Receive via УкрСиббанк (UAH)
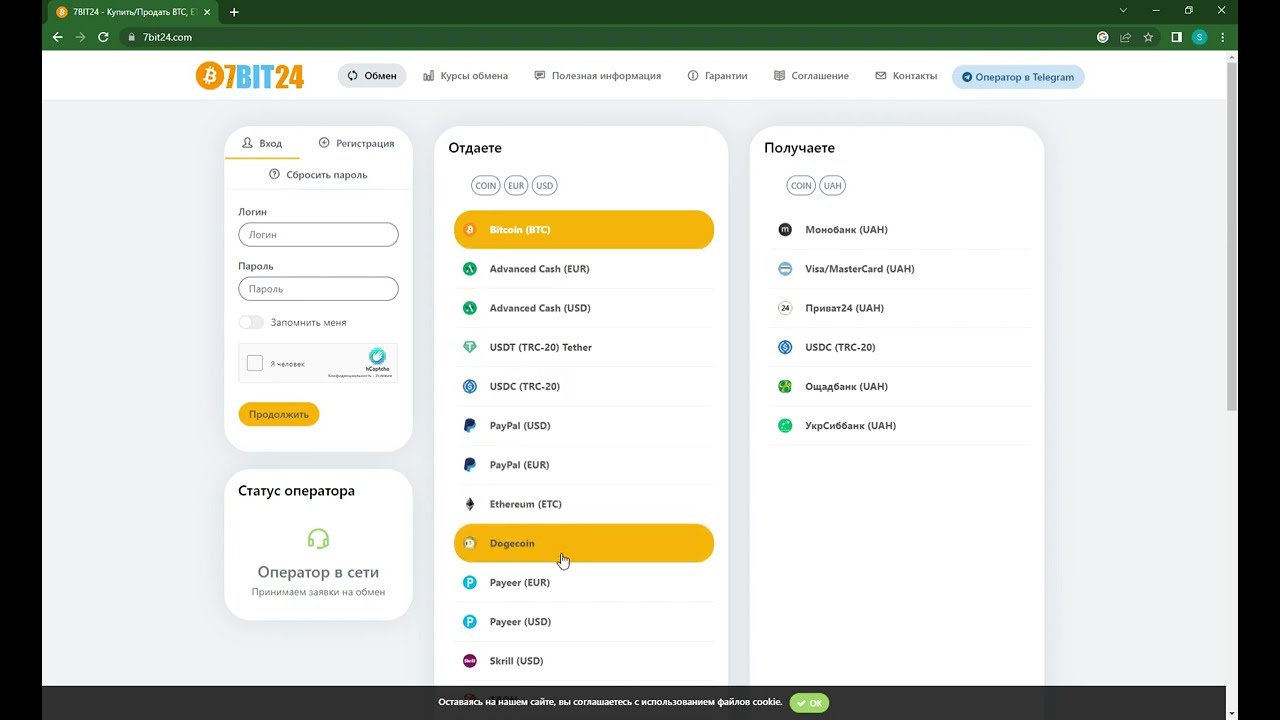This screenshot has height=720, width=1280. pyautogui.click(x=899, y=425)
